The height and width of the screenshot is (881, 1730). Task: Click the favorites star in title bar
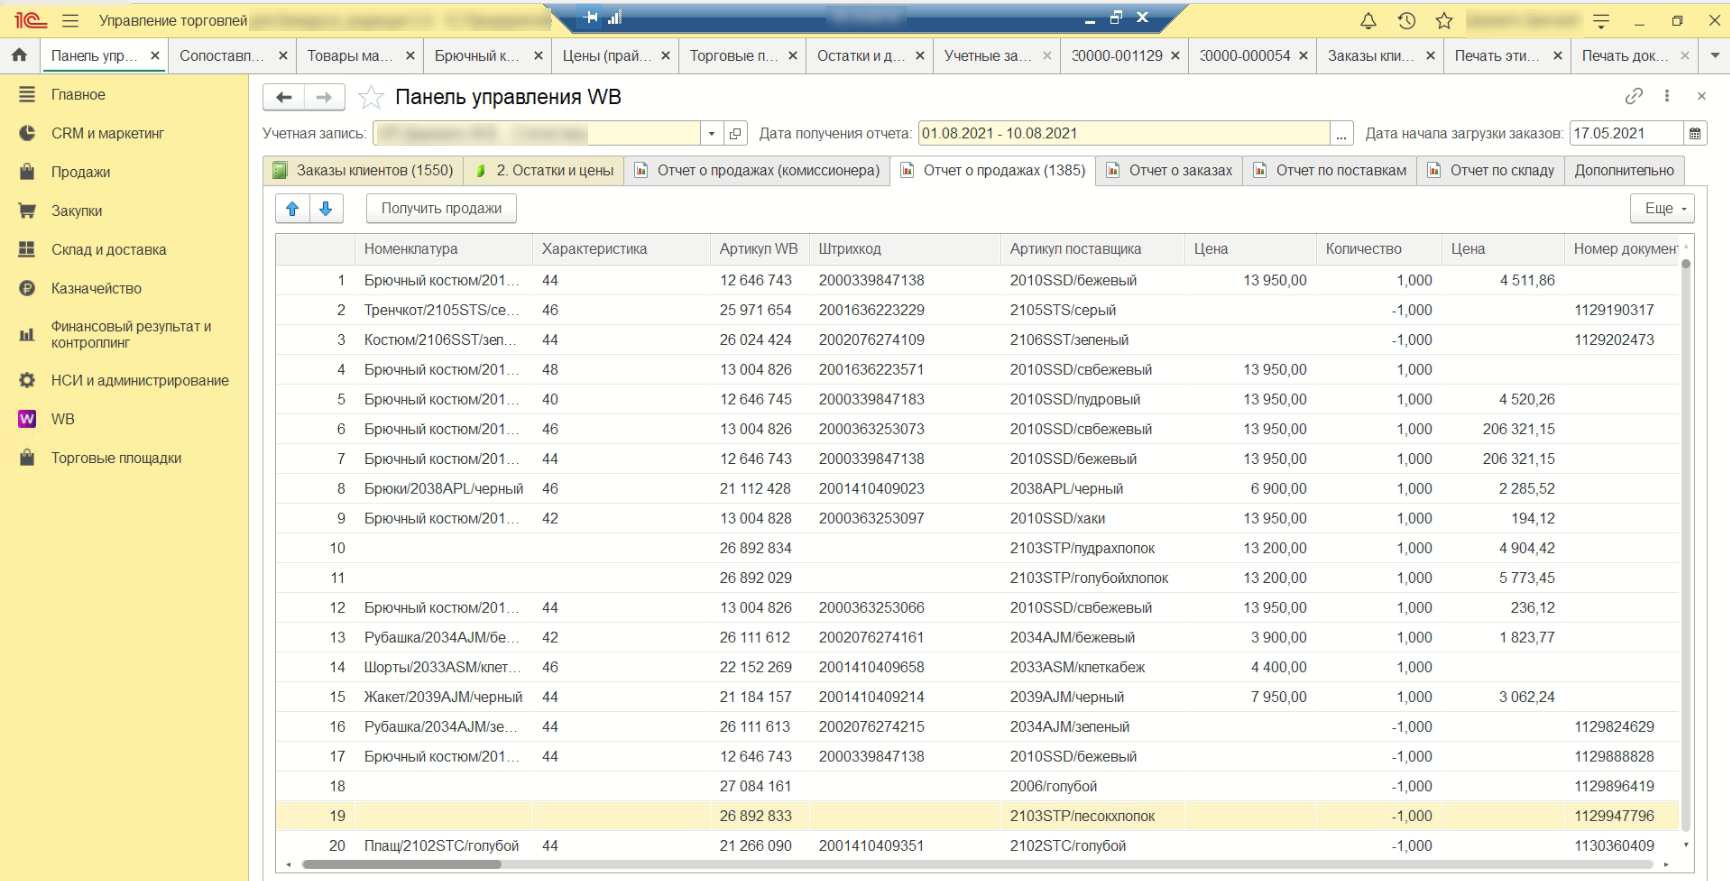coord(1444,20)
